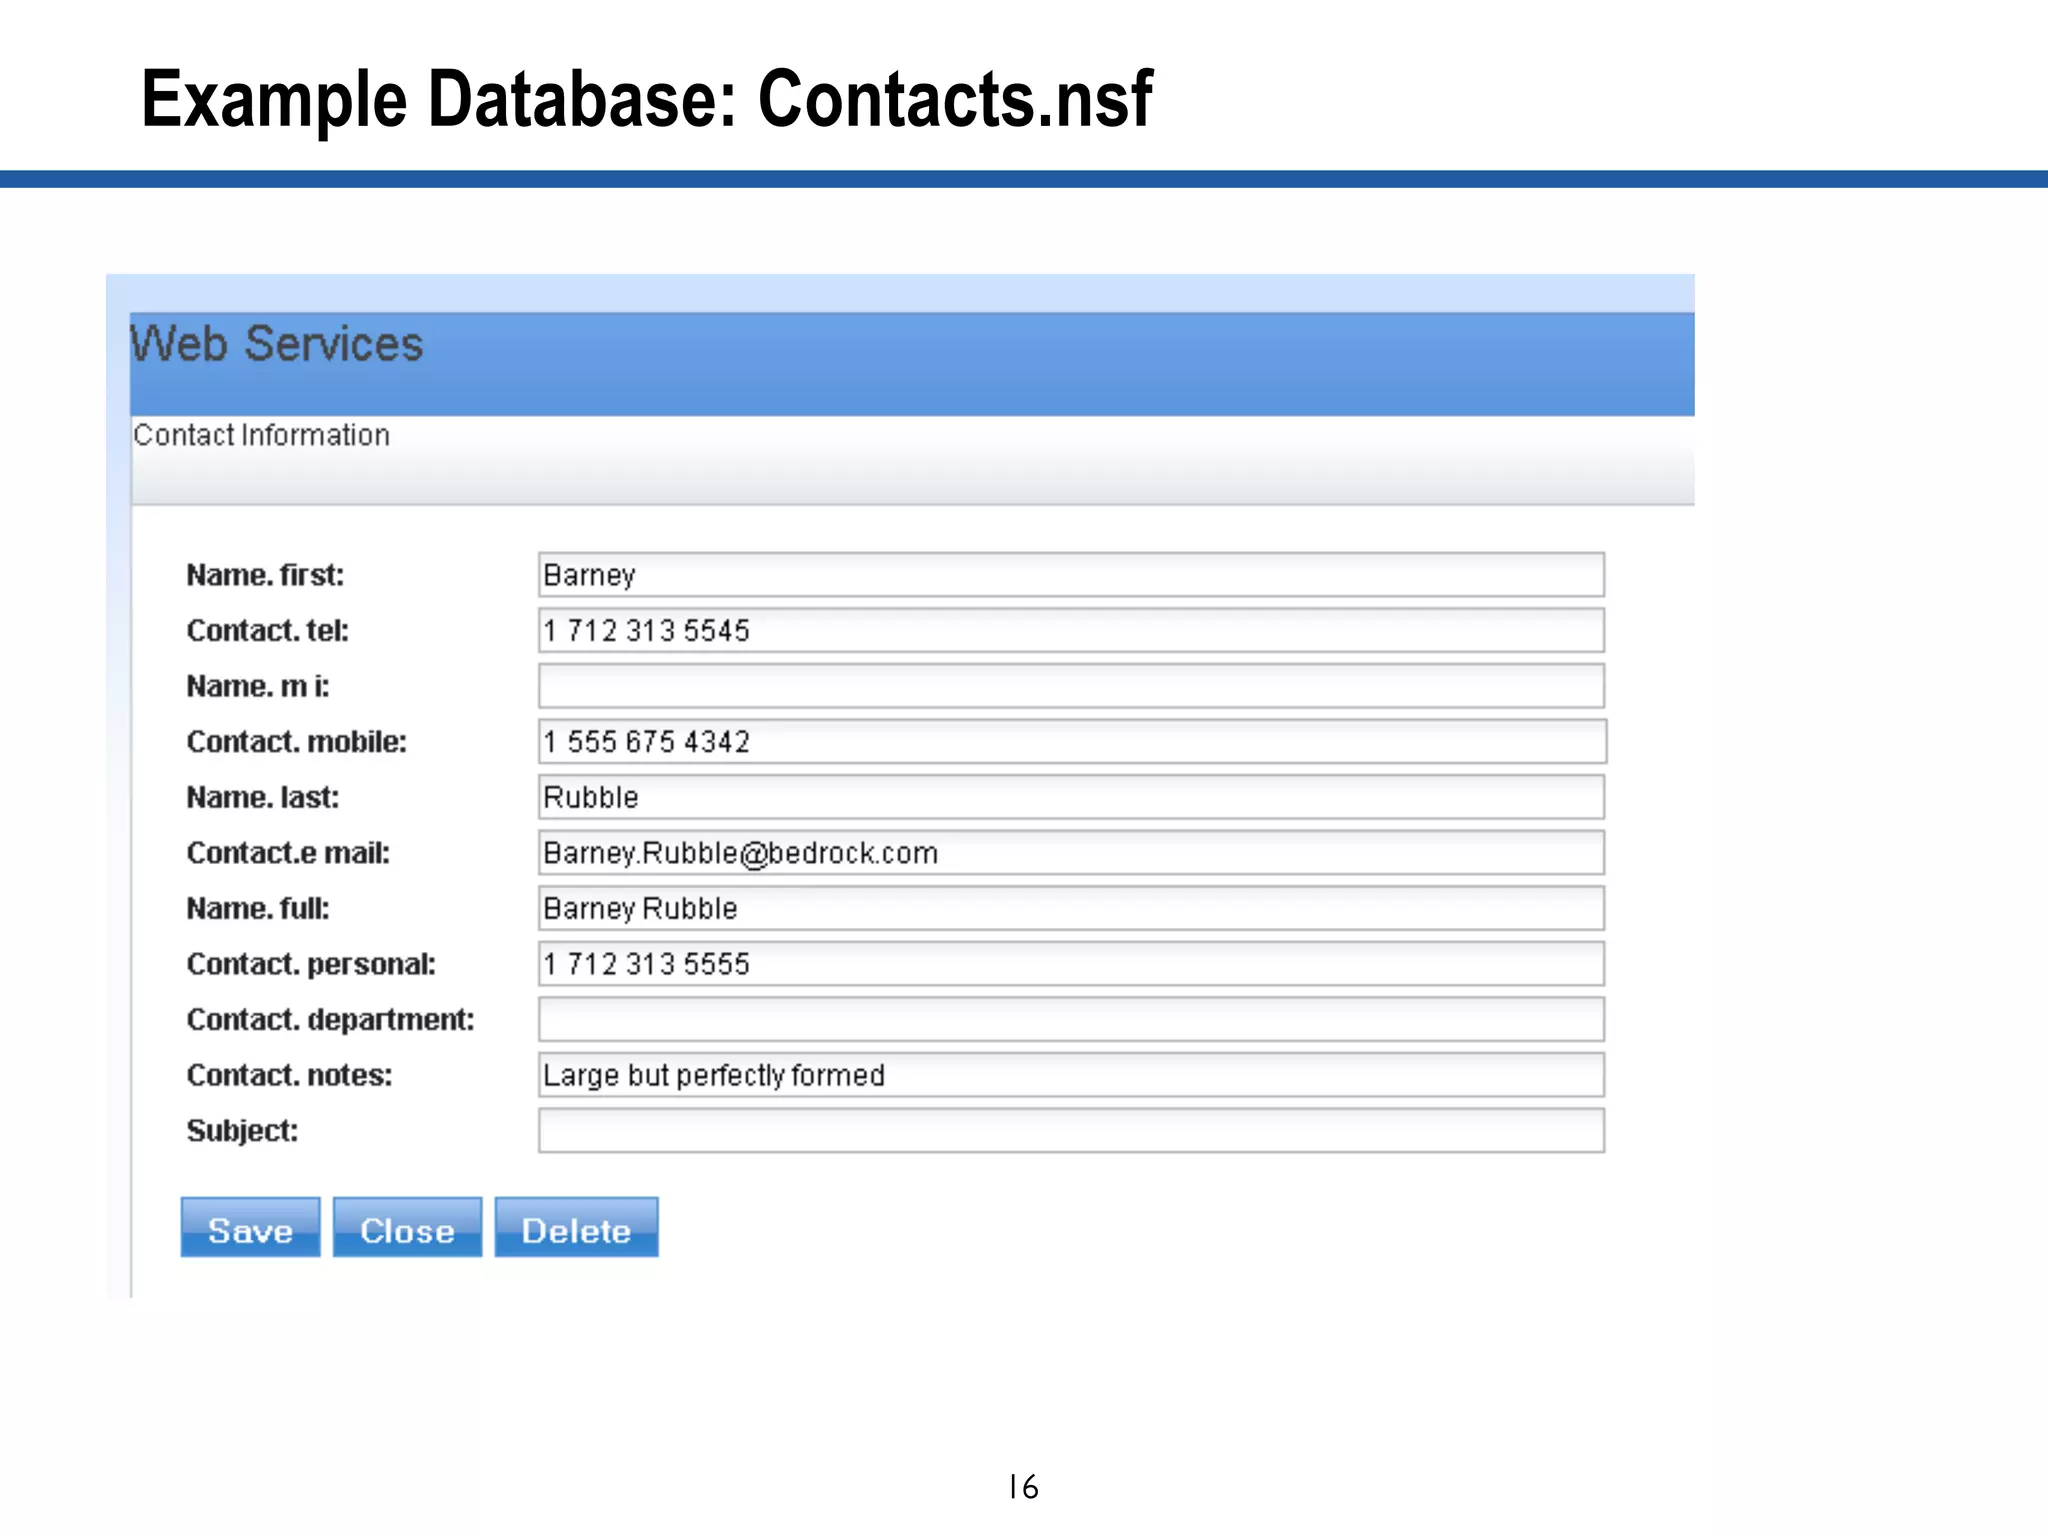Viewport: 2048px width, 1536px height.
Task: Select the Contact. notes field
Action: click(1071, 1074)
